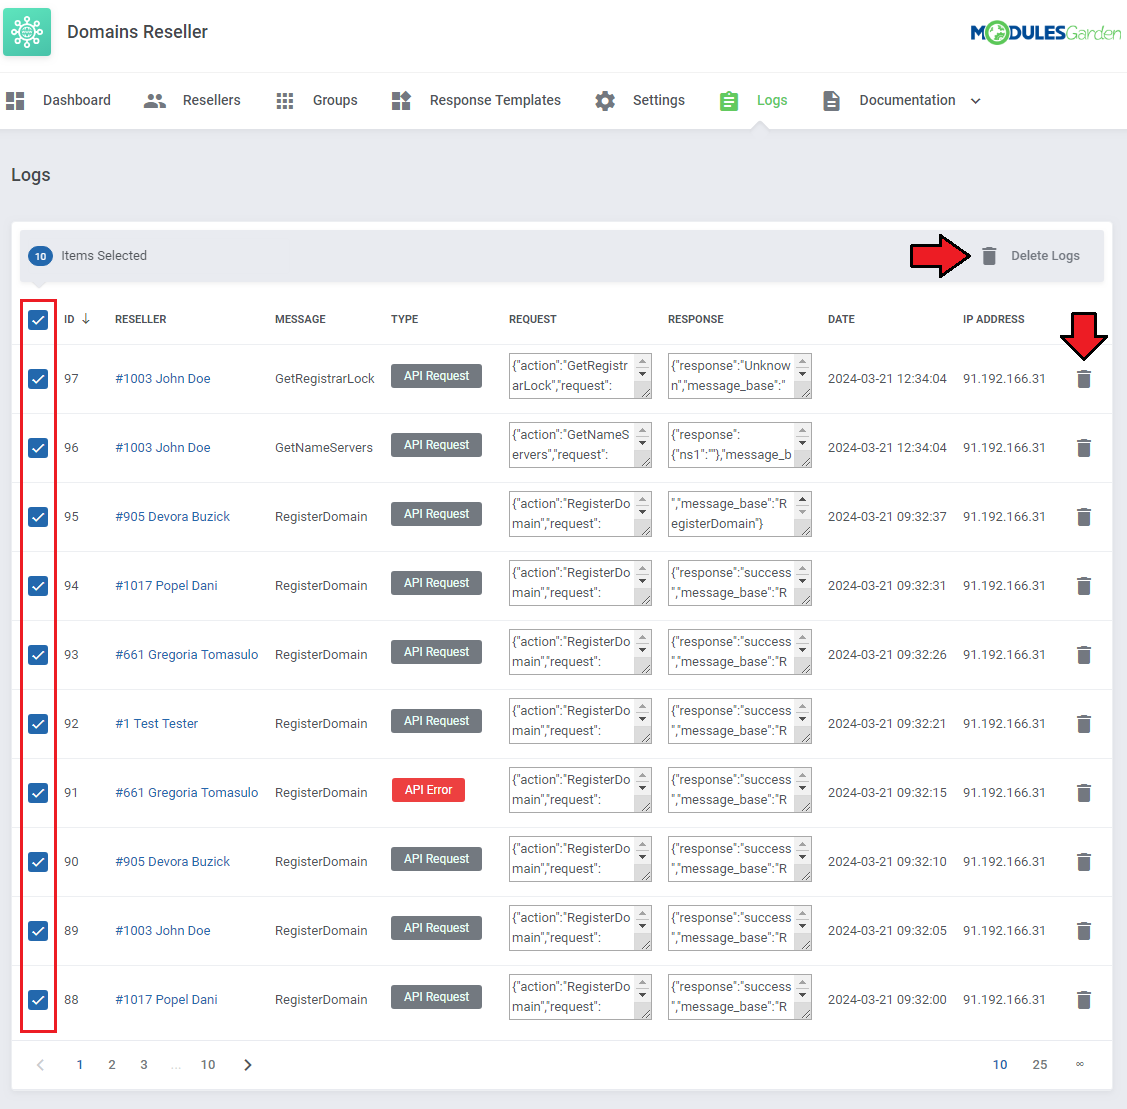Delete log entry 88 with trash icon
Screen dimensions: 1127x1109
(1084, 1000)
